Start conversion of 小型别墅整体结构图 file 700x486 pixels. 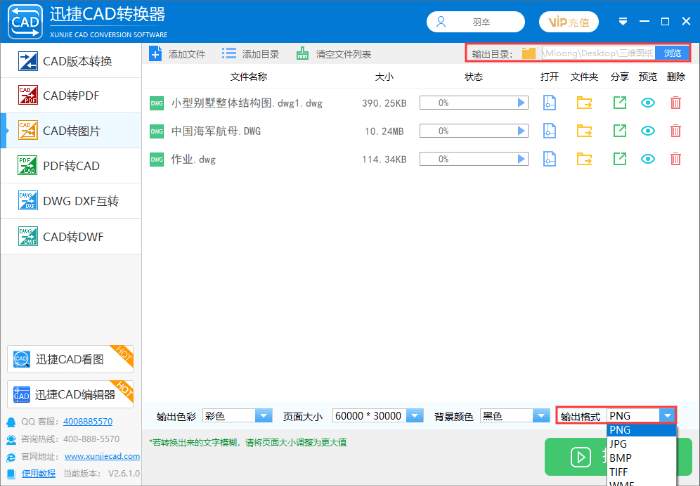coord(521,103)
